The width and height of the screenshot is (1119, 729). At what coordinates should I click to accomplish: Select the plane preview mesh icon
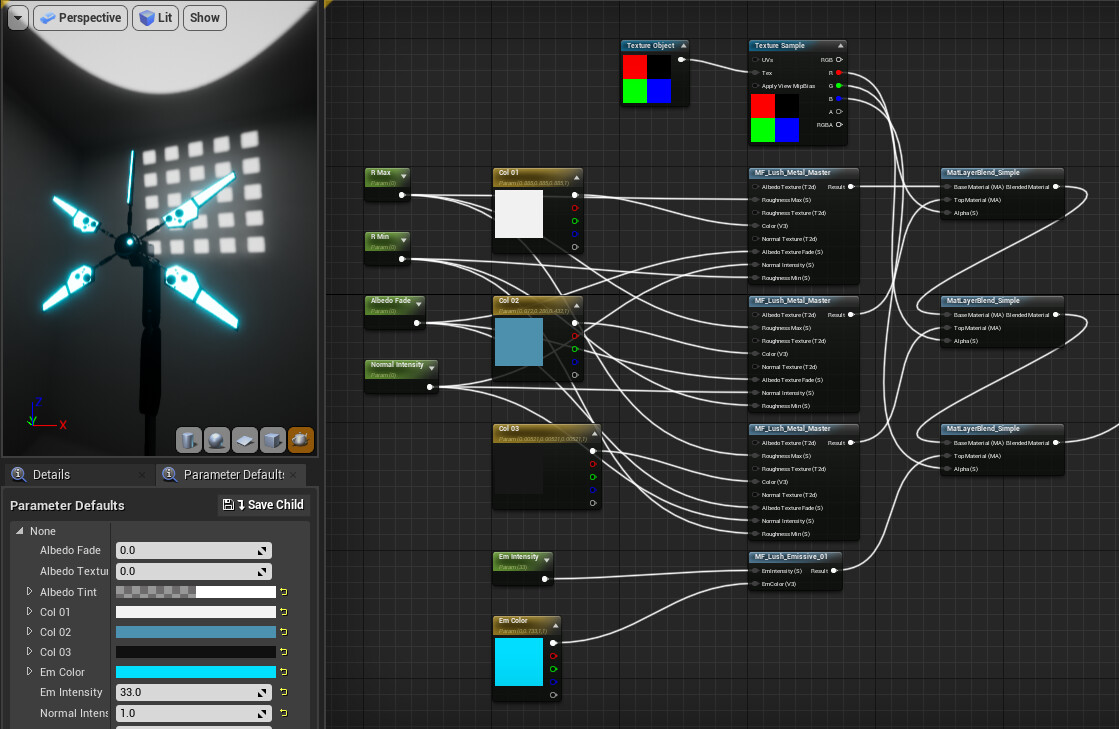(245, 440)
